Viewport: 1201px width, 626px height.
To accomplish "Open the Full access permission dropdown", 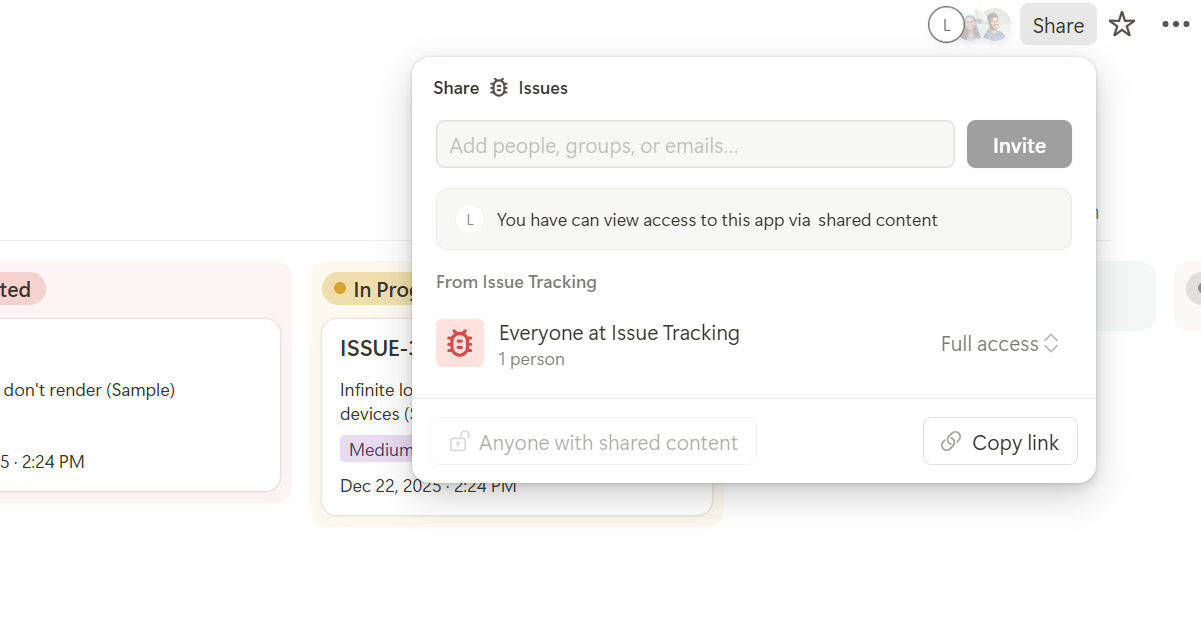I will click(999, 344).
